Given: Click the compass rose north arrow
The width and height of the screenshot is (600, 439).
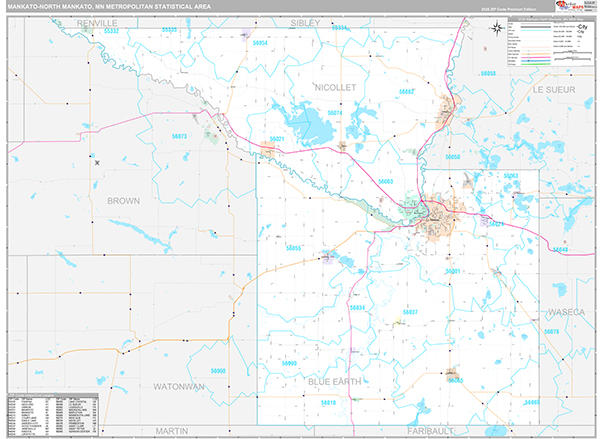Looking at the screenshot, I should coord(497,28).
